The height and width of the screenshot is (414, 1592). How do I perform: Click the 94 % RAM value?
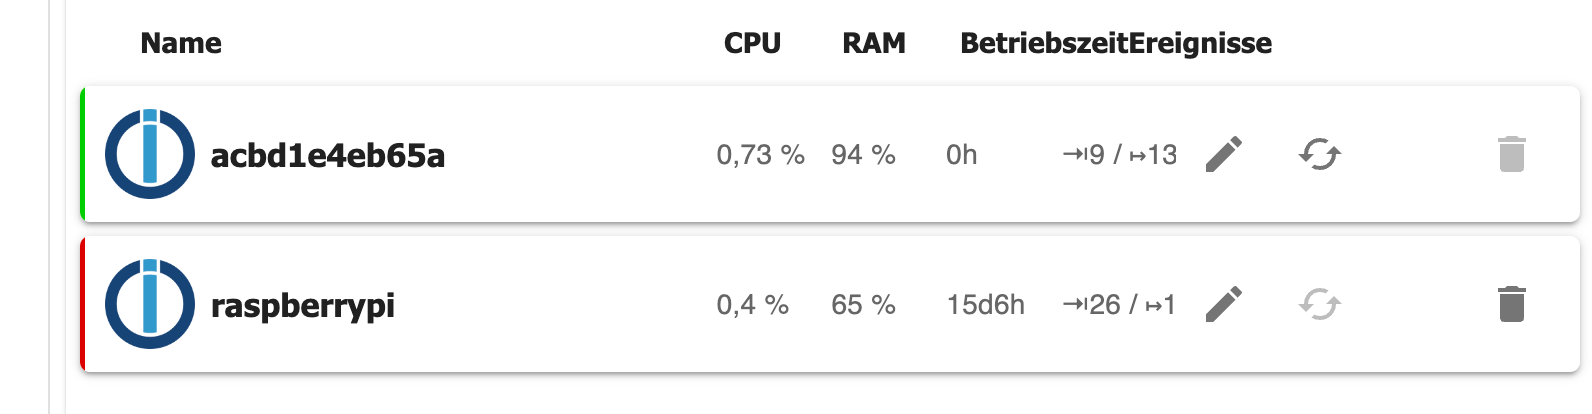[x=863, y=155]
